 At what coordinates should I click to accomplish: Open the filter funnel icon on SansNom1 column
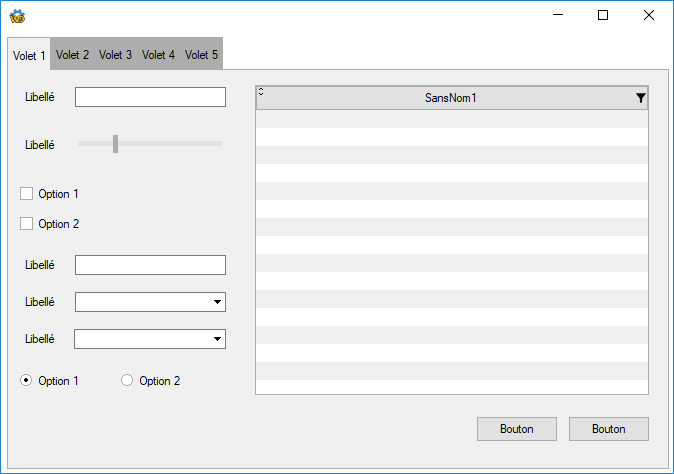[640, 98]
